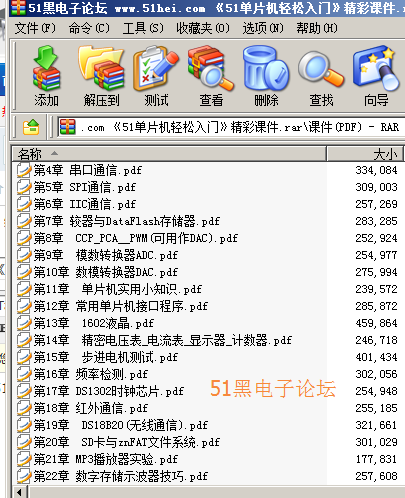Select file 第13章 1602液晶.pdf

click(x=85, y=323)
